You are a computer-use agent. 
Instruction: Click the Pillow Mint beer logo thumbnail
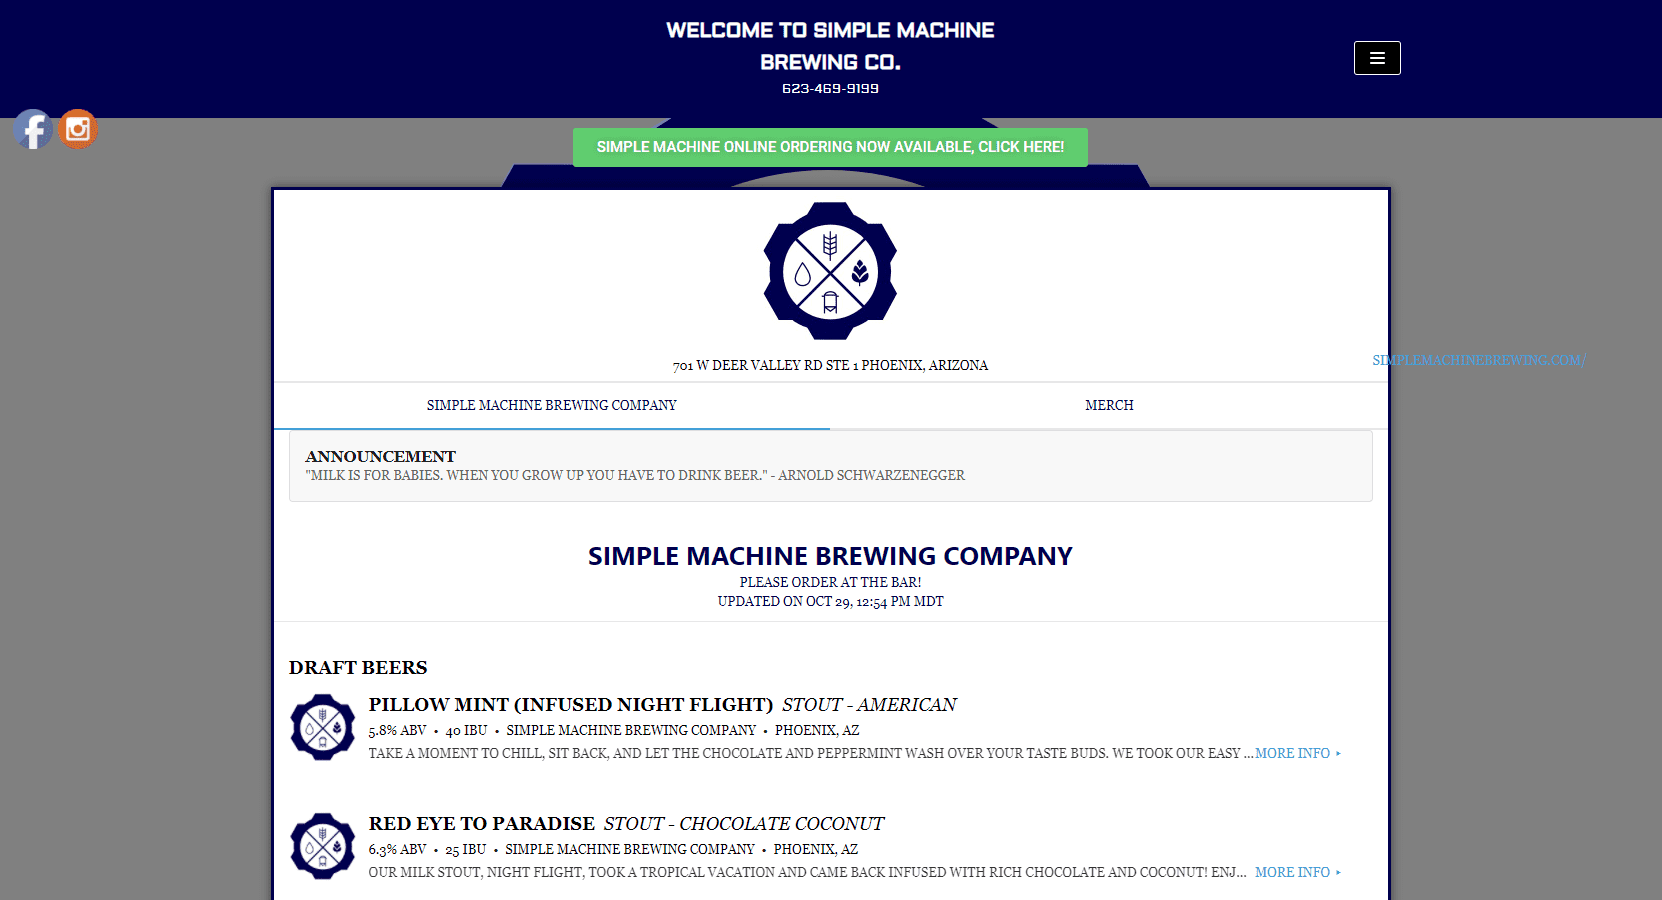323,727
